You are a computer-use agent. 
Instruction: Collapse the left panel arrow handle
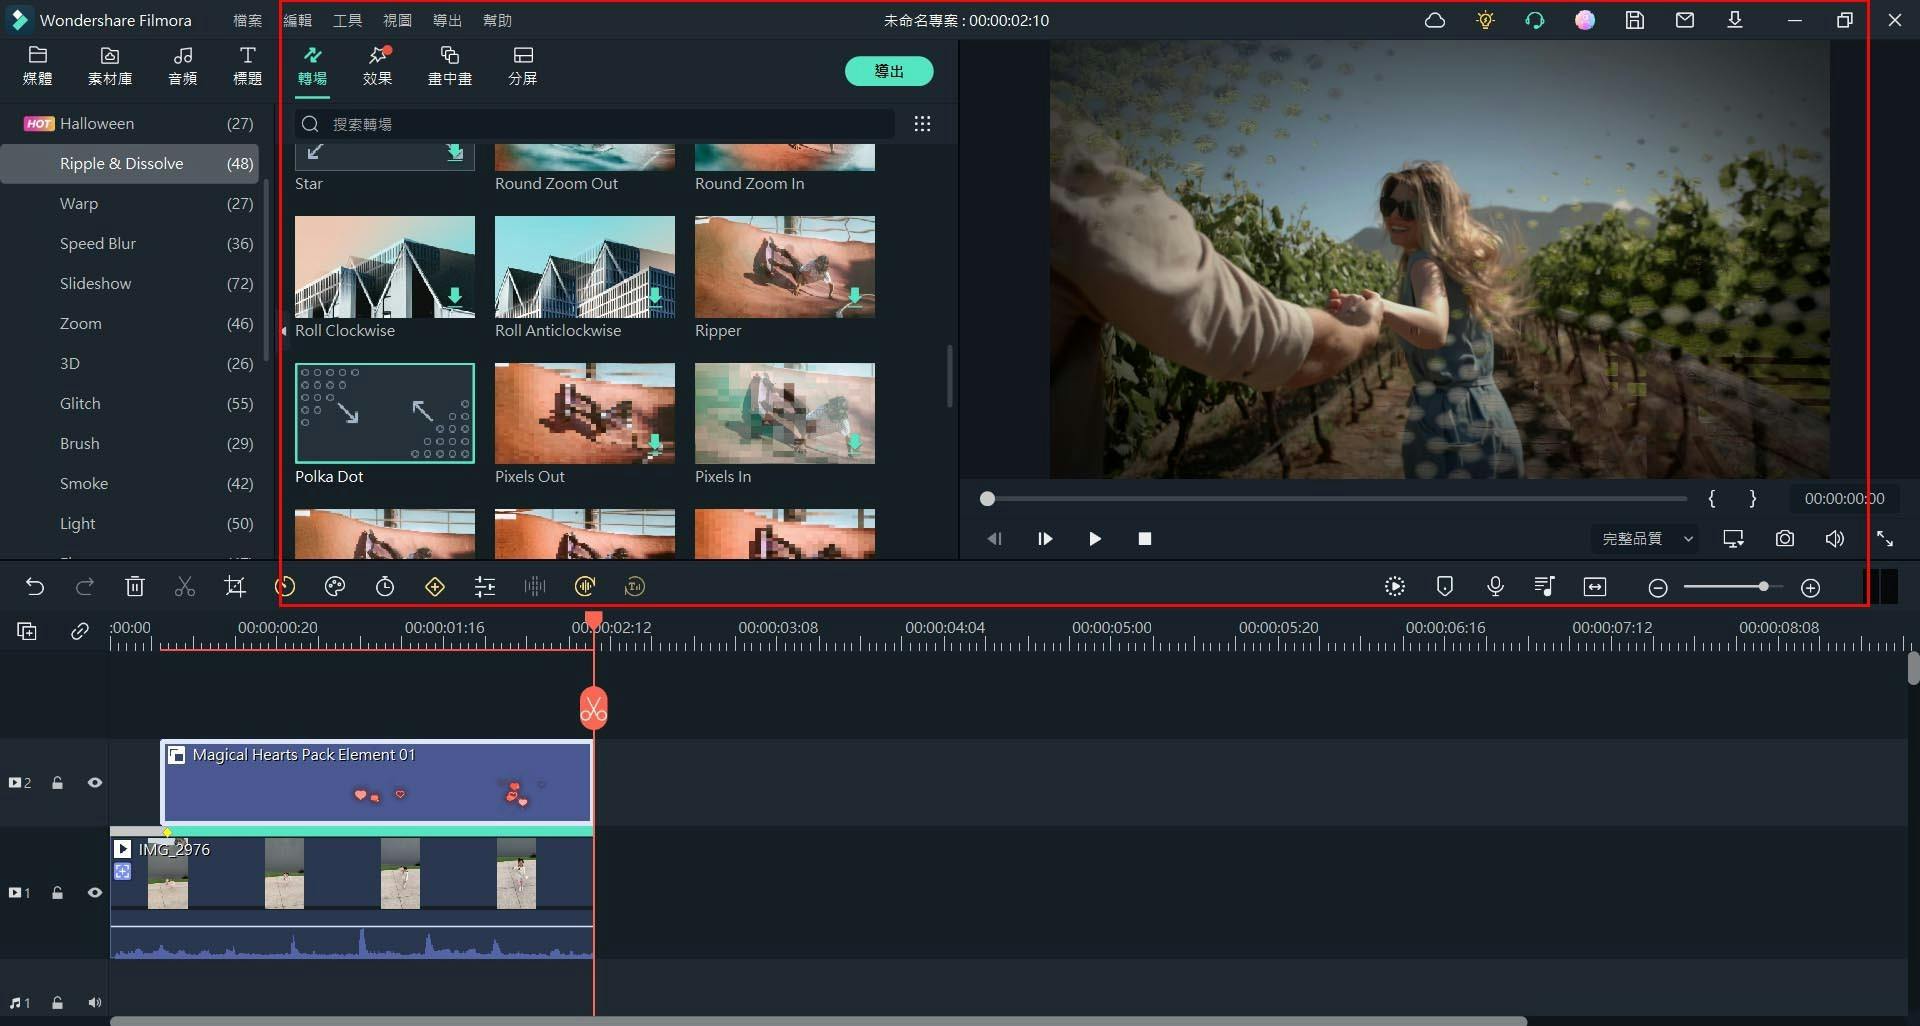tap(284, 331)
